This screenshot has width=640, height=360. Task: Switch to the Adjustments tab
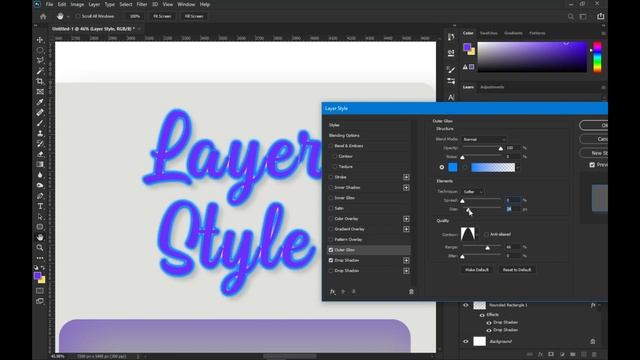(492, 87)
